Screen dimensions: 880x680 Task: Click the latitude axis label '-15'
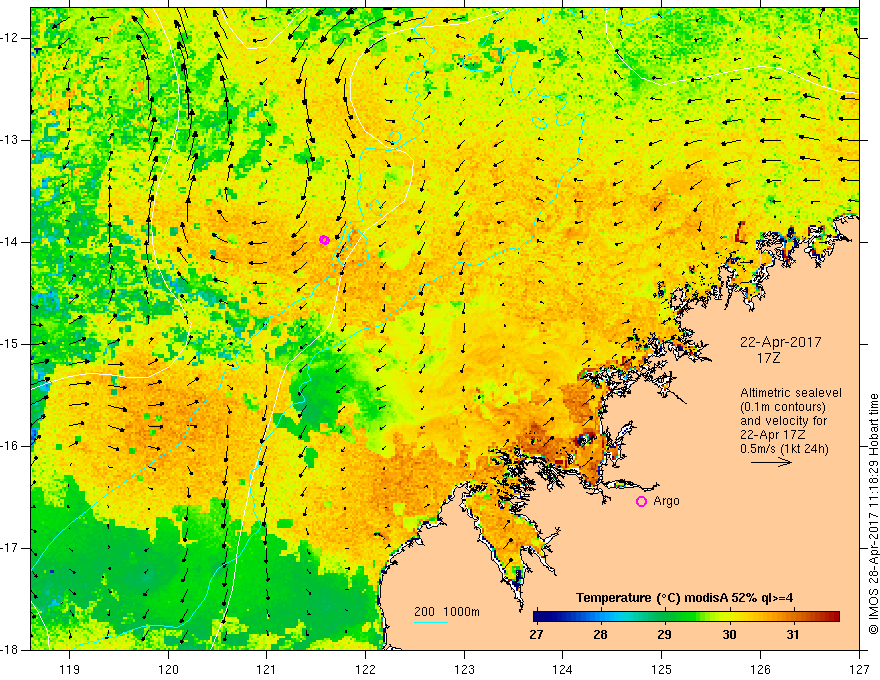coord(11,344)
